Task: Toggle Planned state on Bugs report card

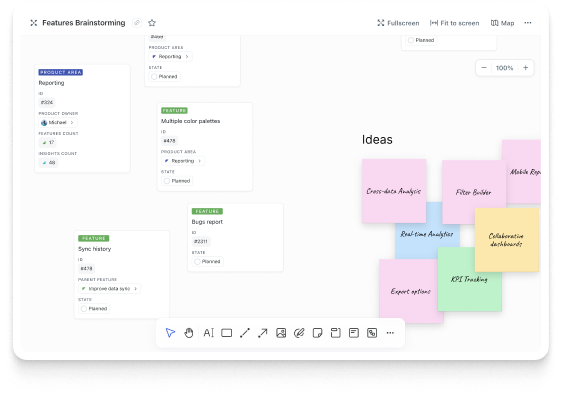Action: tap(209, 261)
